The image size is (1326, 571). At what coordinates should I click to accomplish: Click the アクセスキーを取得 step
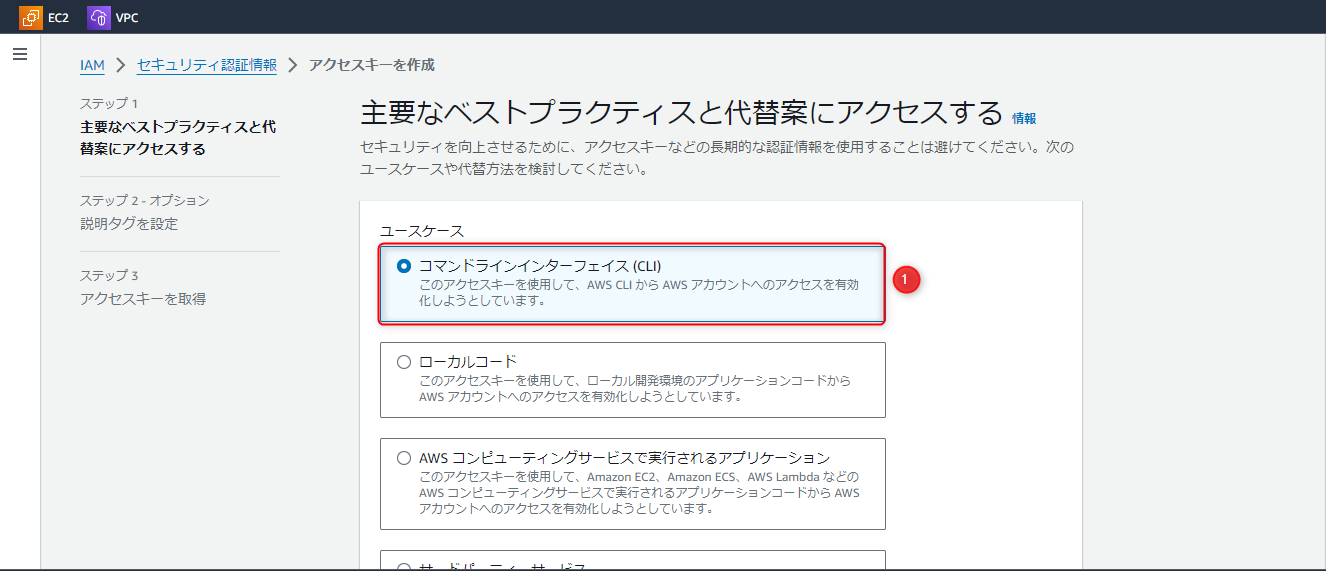(x=143, y=299)
